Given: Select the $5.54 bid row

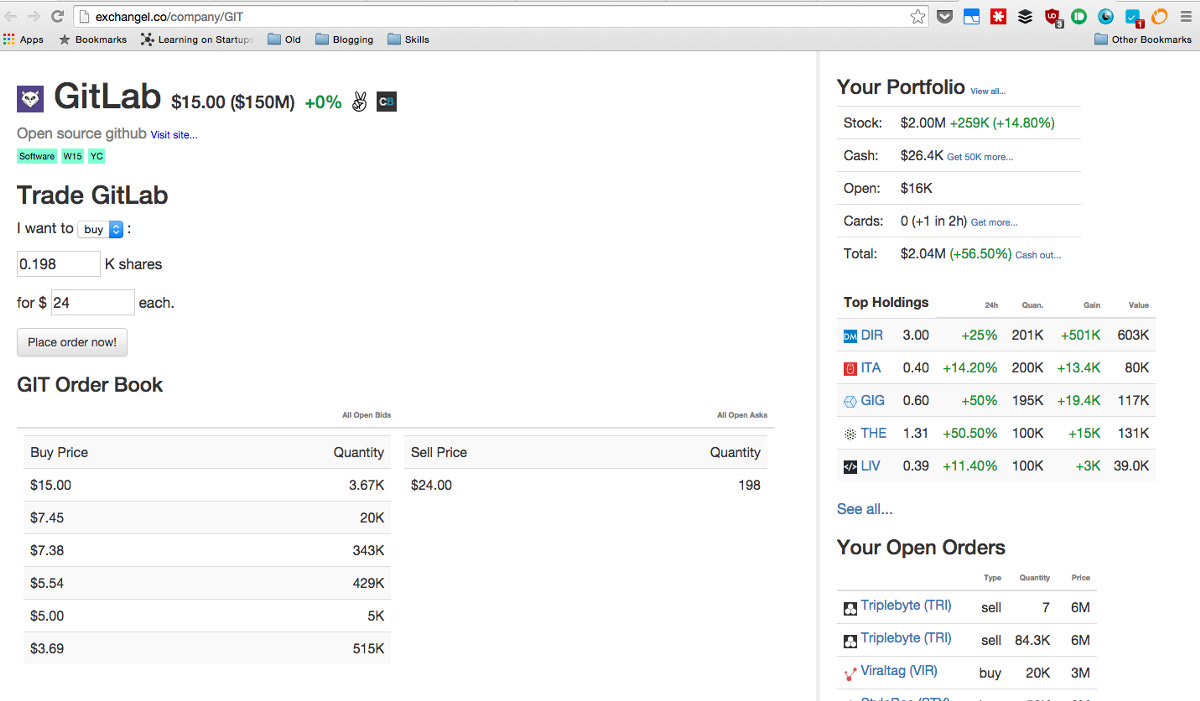Looking at the screenshot, I should coord(207,583).
